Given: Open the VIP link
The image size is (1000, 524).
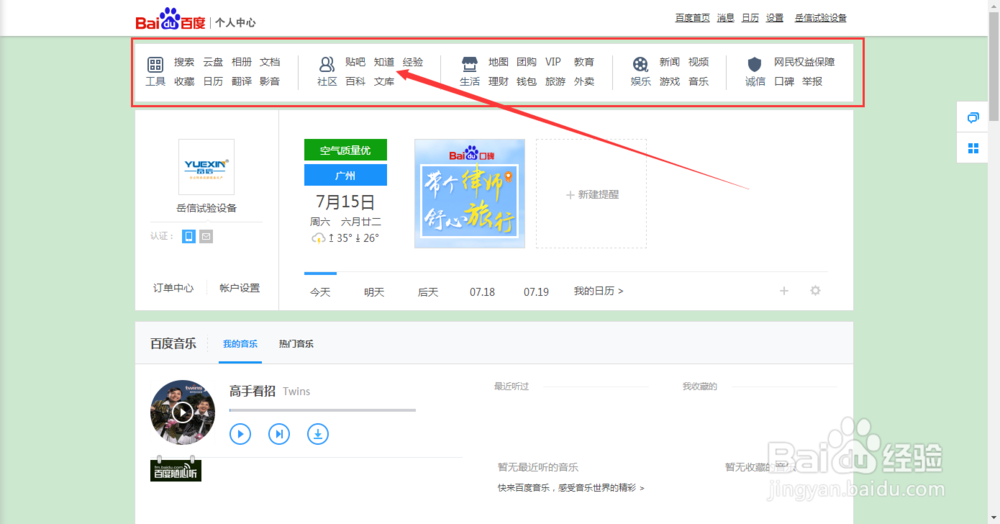Looking at the screenshot, I should (553, 62).
